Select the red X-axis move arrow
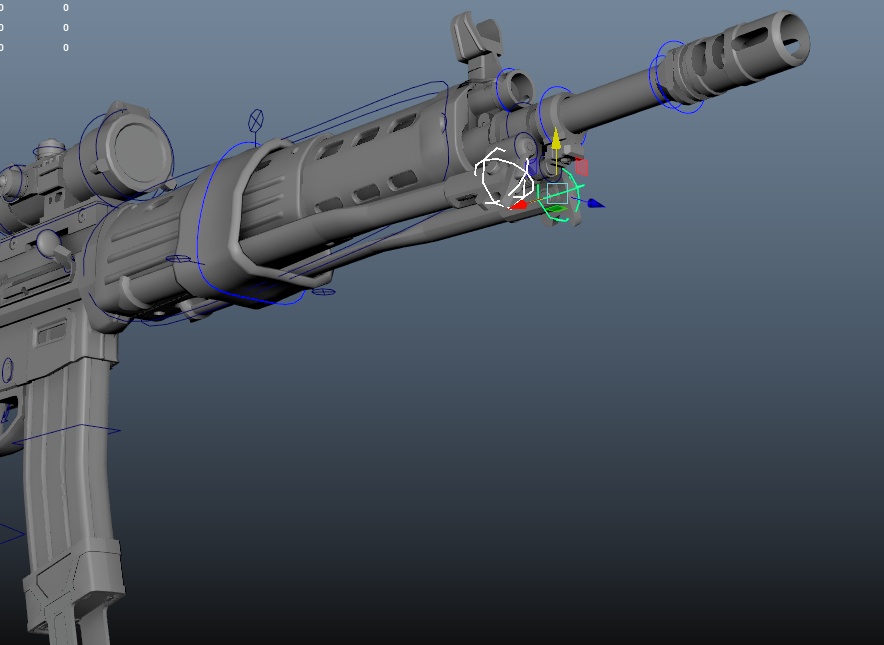The width and height of the screenshot is (884, 645). point(521,204)
